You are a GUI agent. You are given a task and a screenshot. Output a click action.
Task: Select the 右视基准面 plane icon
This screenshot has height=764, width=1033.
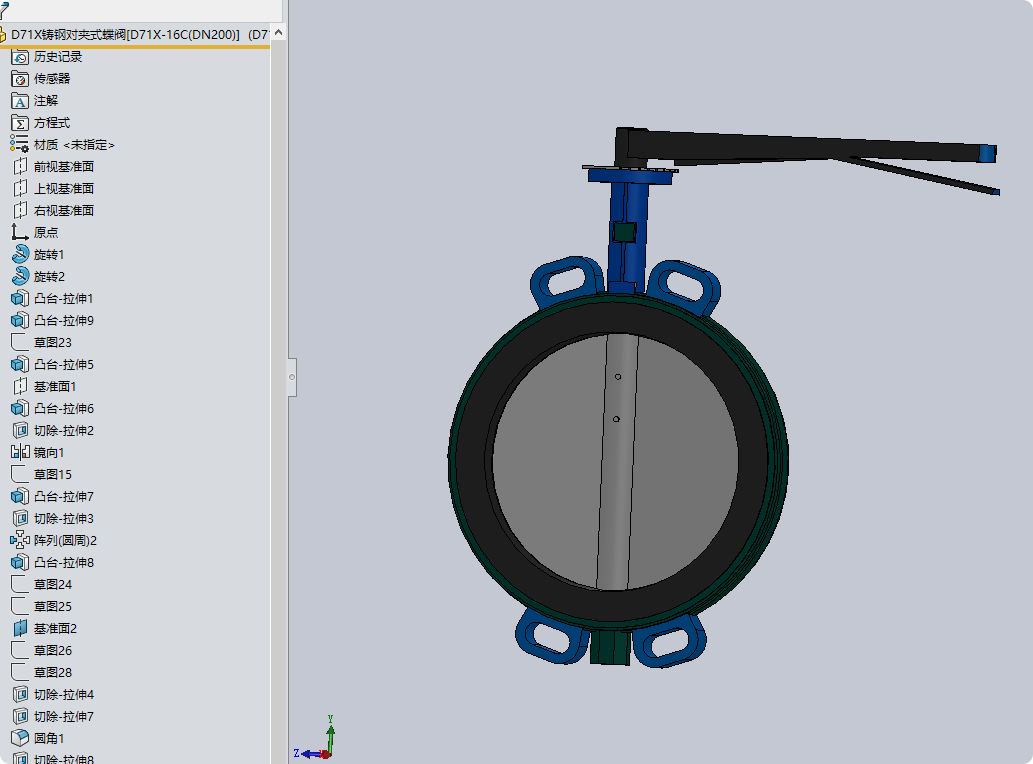pos(20,211)
